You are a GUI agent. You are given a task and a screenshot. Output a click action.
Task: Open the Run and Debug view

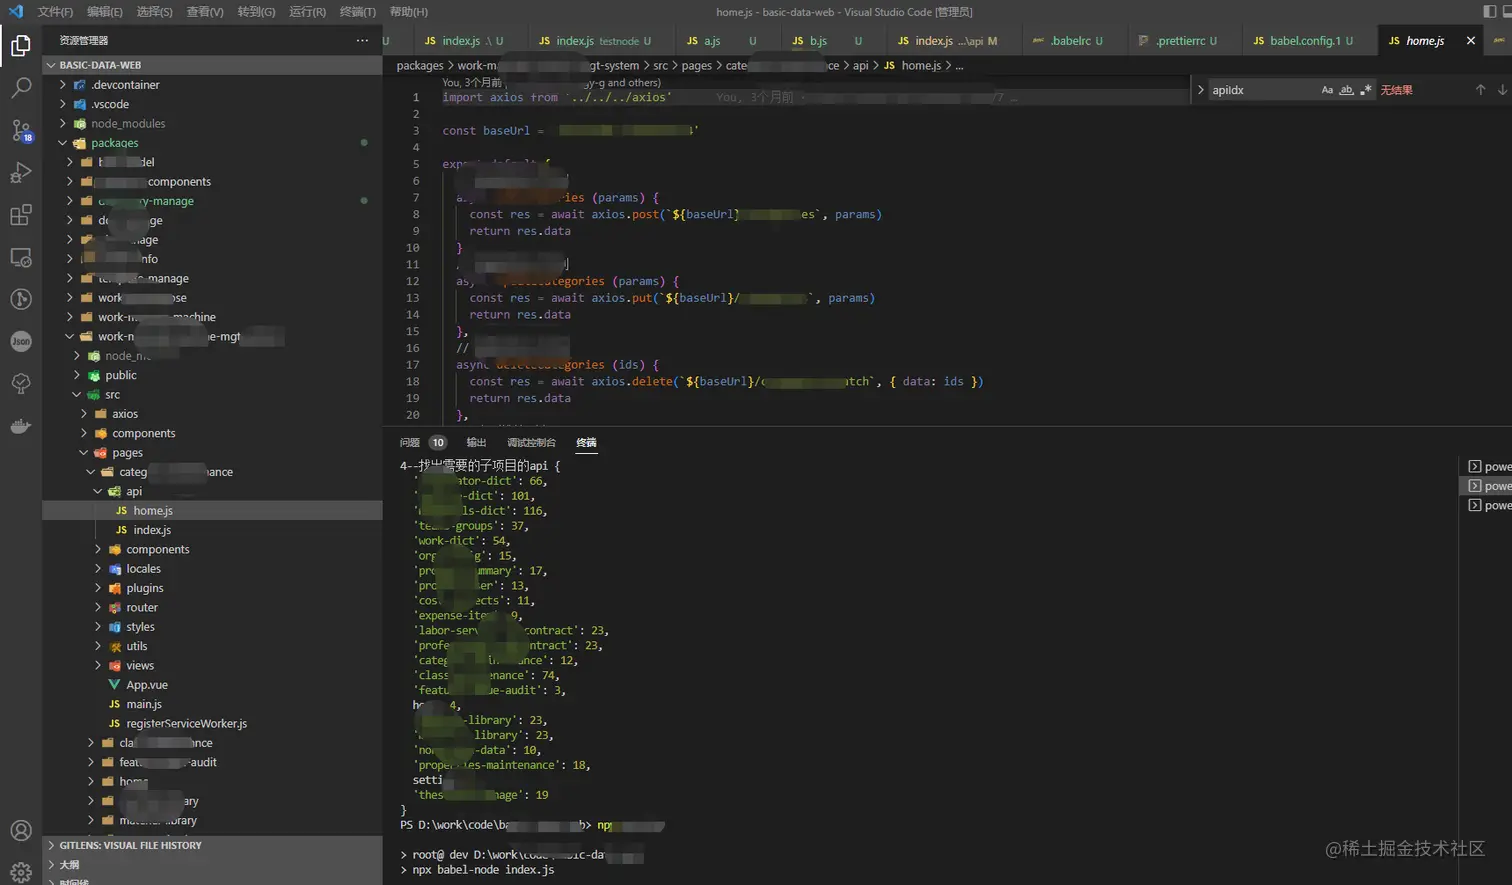20,173
